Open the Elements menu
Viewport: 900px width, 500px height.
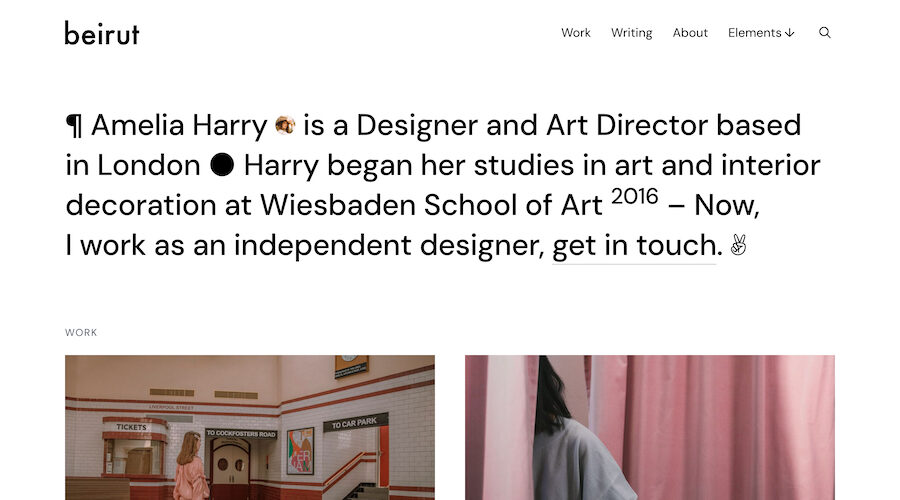(754, 33)
